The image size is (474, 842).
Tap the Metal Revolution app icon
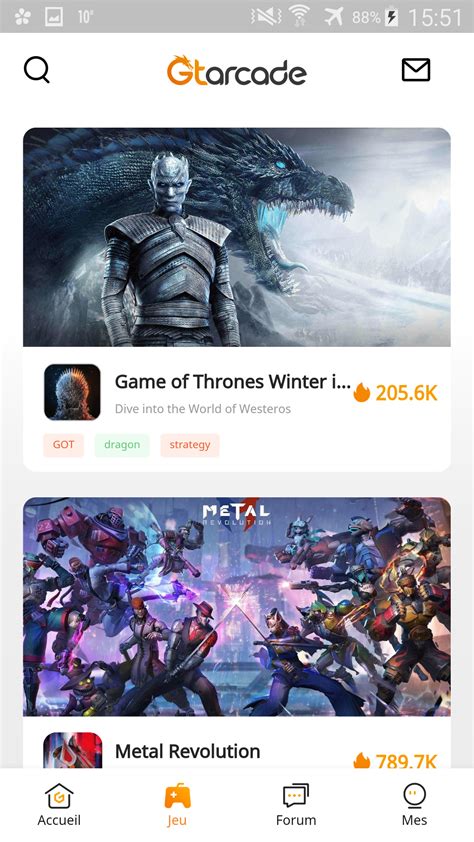72,750
